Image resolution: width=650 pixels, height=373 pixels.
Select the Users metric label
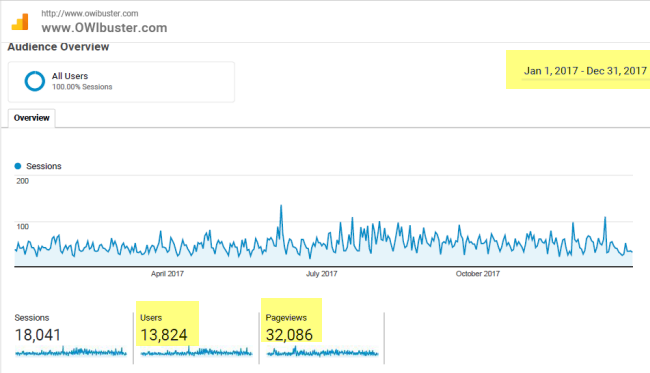coord(151,318)
